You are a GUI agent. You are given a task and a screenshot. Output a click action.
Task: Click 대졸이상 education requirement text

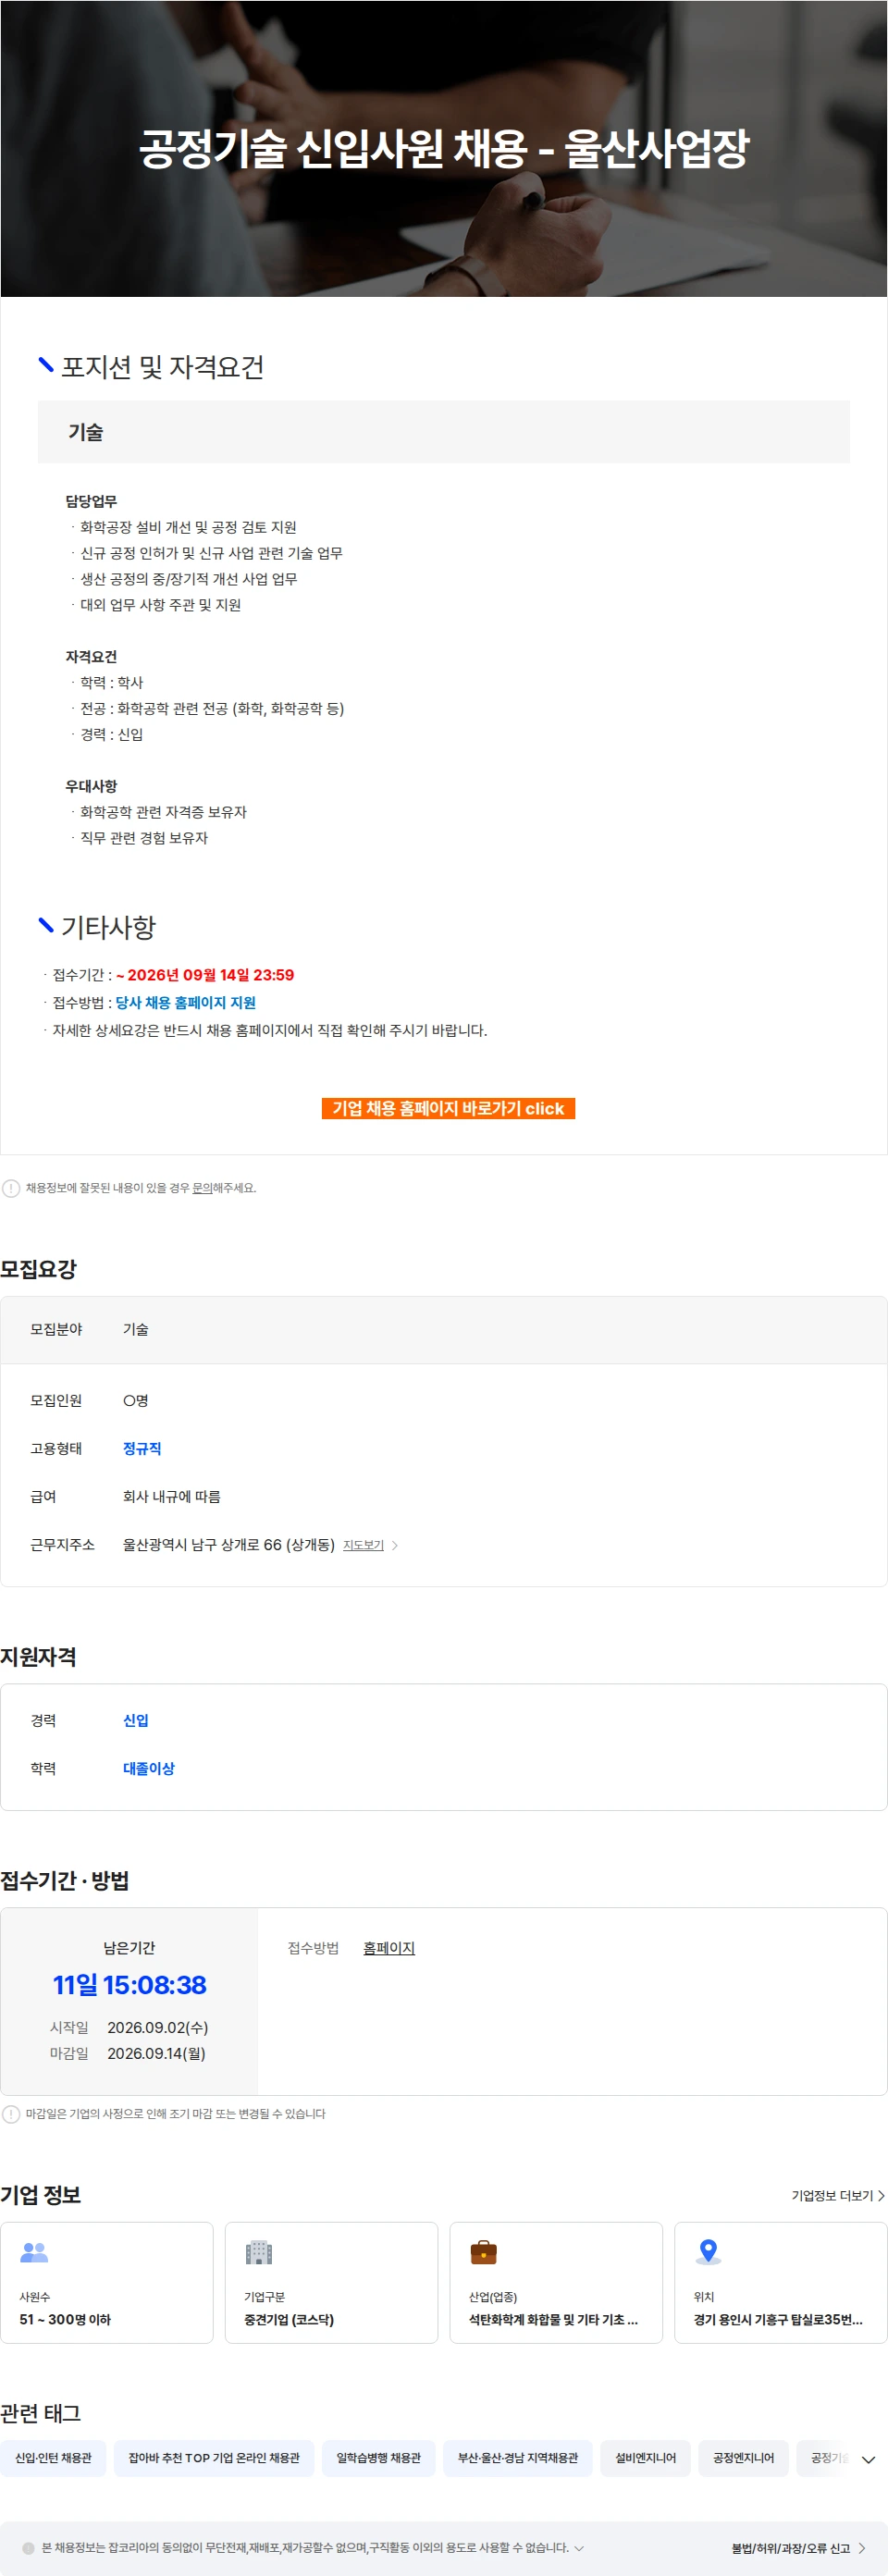(x=149, y=1769)
